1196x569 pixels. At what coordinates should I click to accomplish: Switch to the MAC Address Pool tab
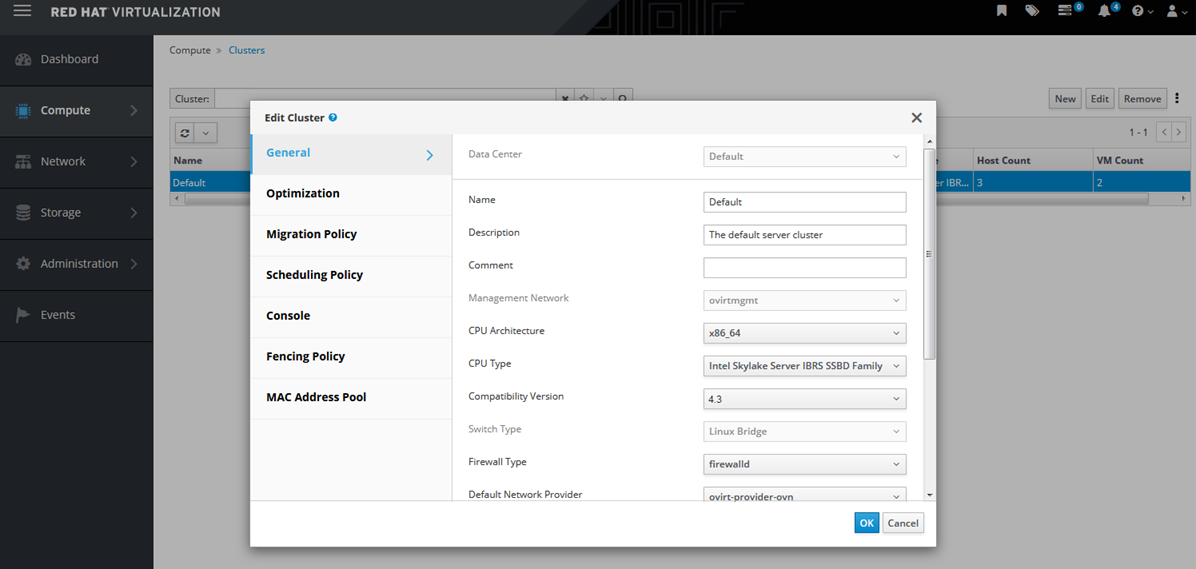351,397
